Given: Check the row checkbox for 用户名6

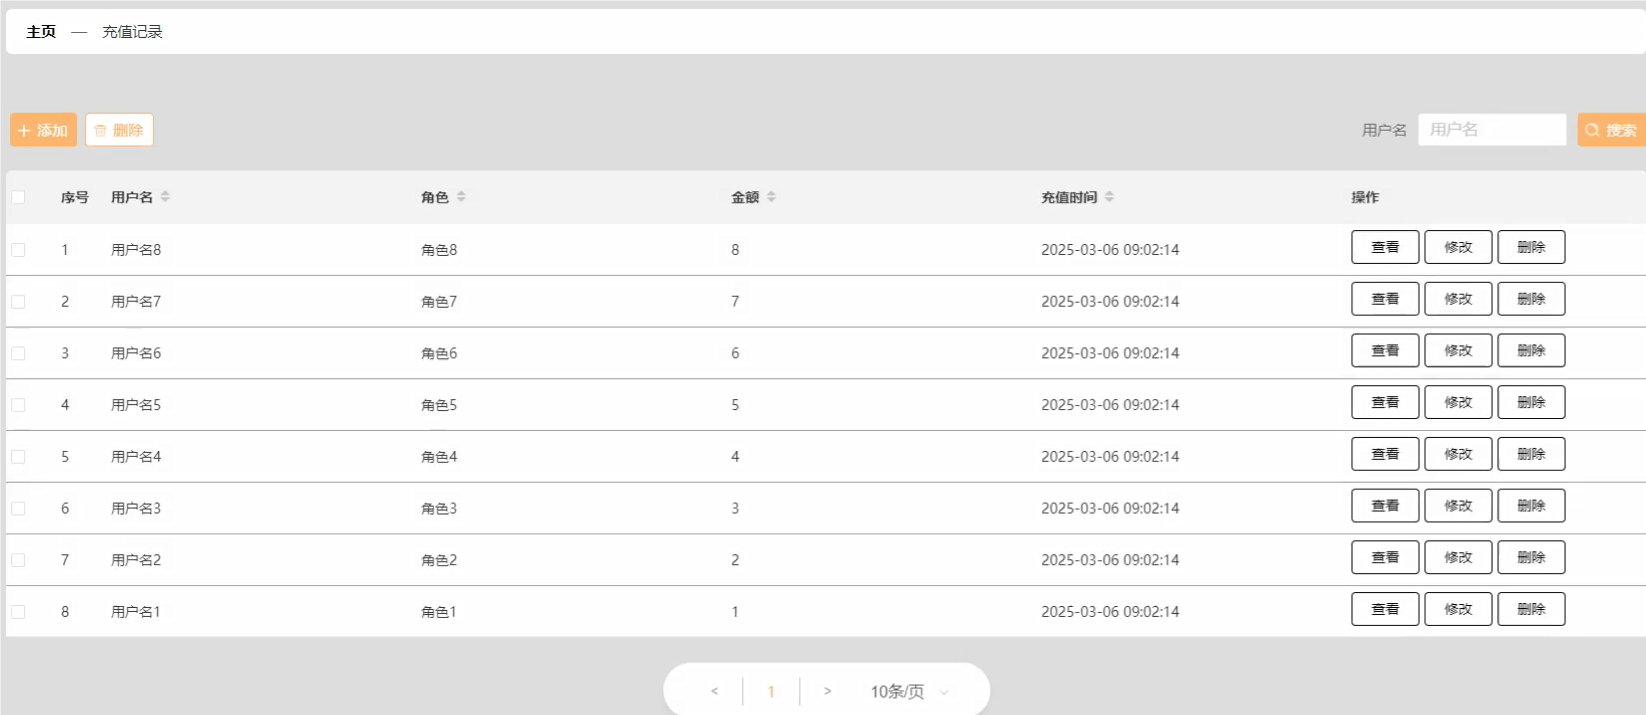Looking at the screenshot, I should pyautogui.click(x=18, y=353).
